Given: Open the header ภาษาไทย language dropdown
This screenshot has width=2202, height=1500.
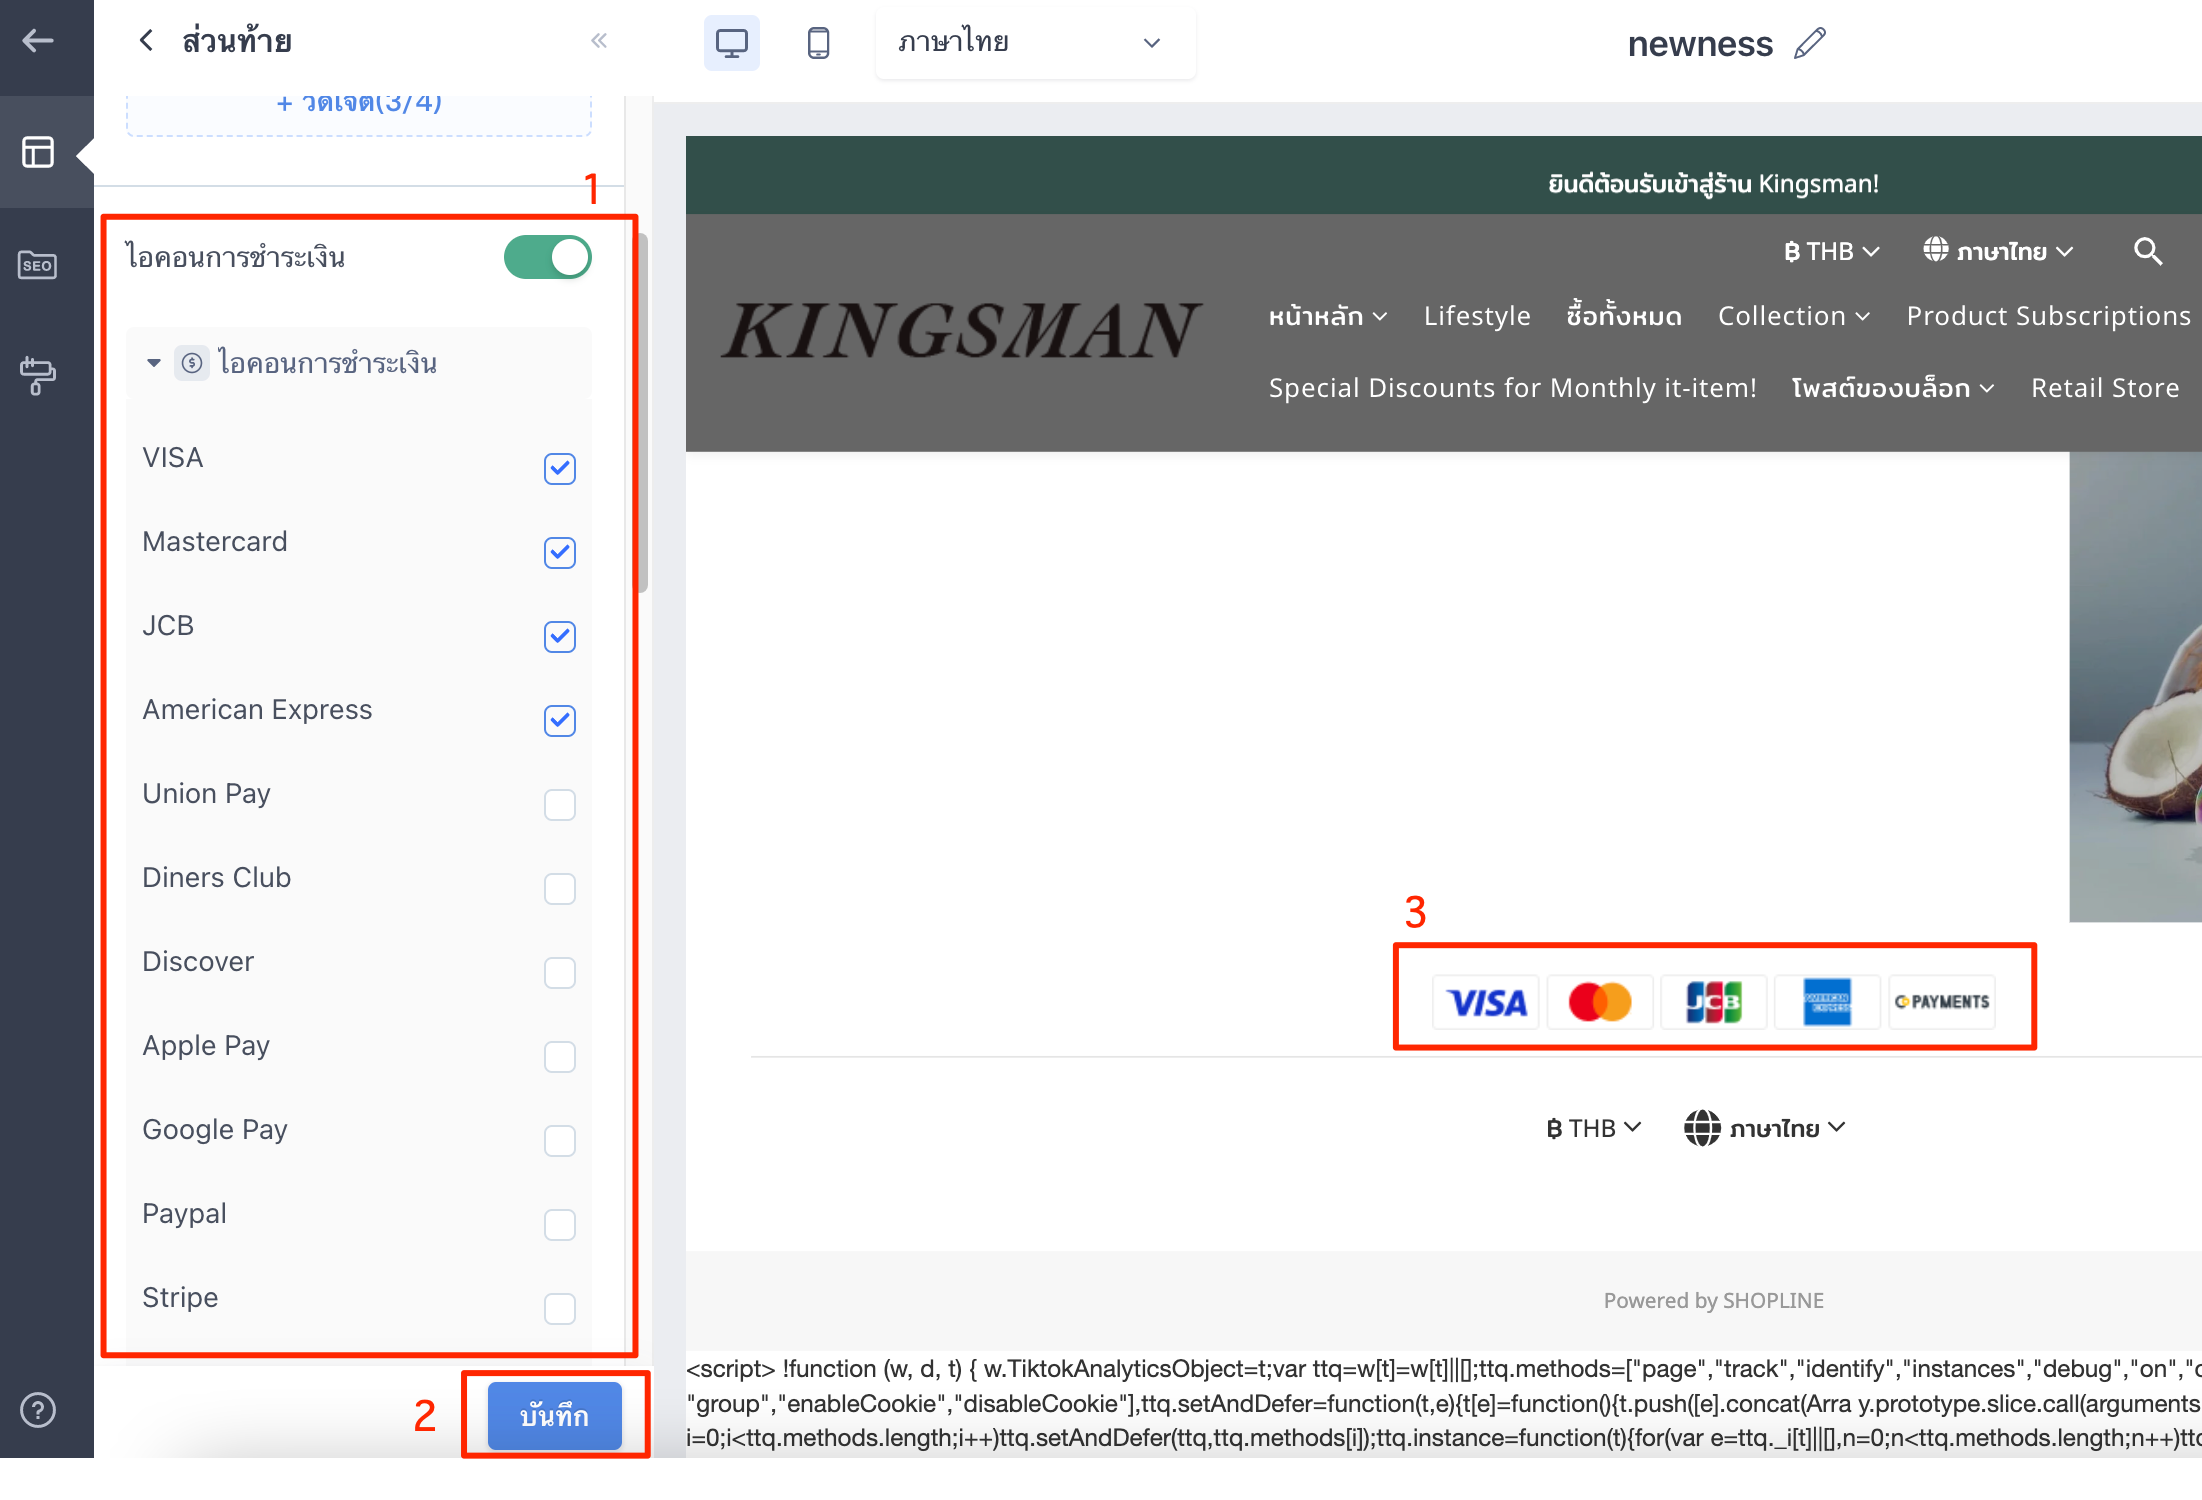Looking at the screenshot, I should pyautogui.click(x=1998, y=251).
